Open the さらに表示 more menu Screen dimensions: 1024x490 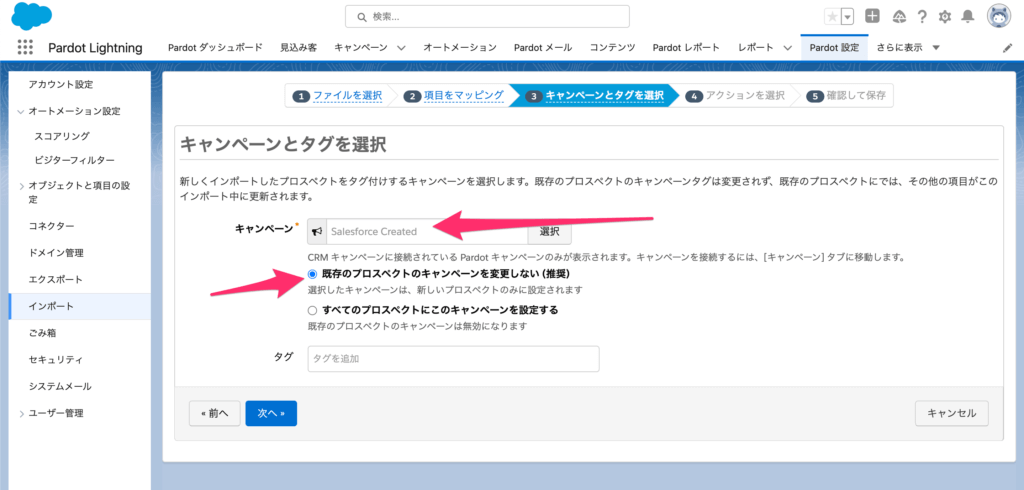908,47
